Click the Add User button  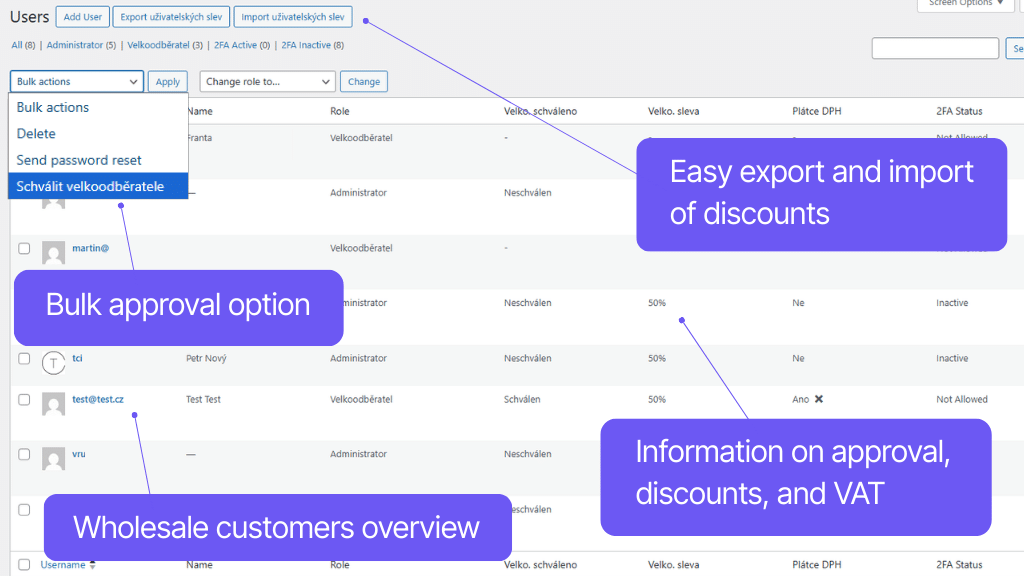pos(82,17)
